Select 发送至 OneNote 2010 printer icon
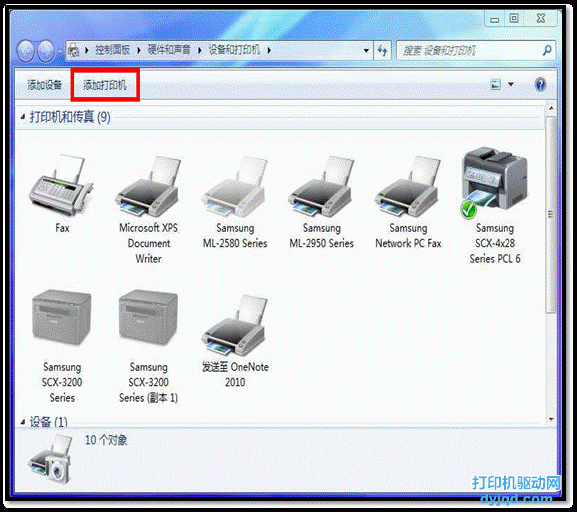 point(235,325)
